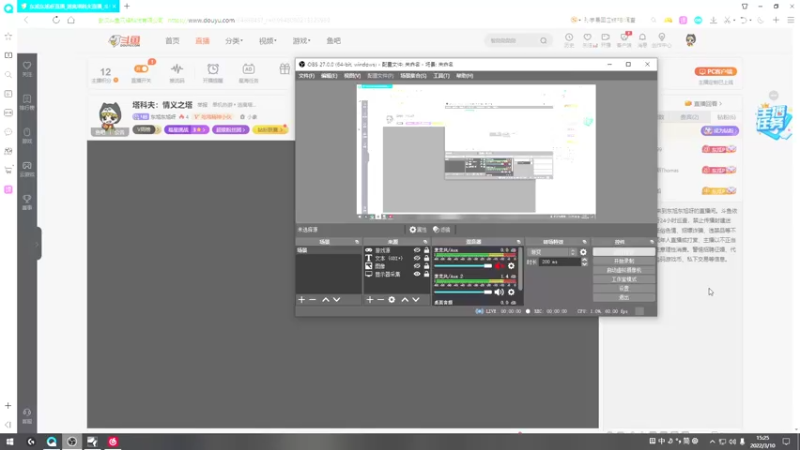This screenshot has height=450, width=800.
Task: Mute Mic/Aux 2 speaker icon
Action: click(x=499, y=292)
